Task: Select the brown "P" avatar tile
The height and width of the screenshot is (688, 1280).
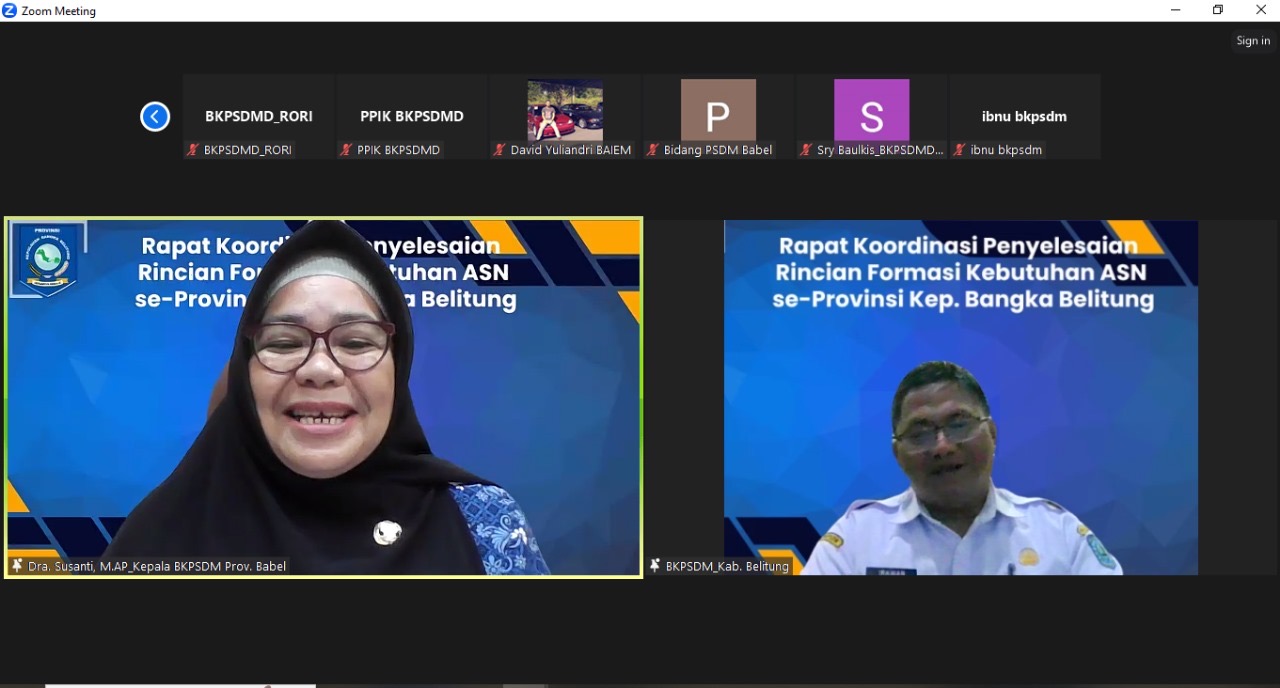Action: 718,110
